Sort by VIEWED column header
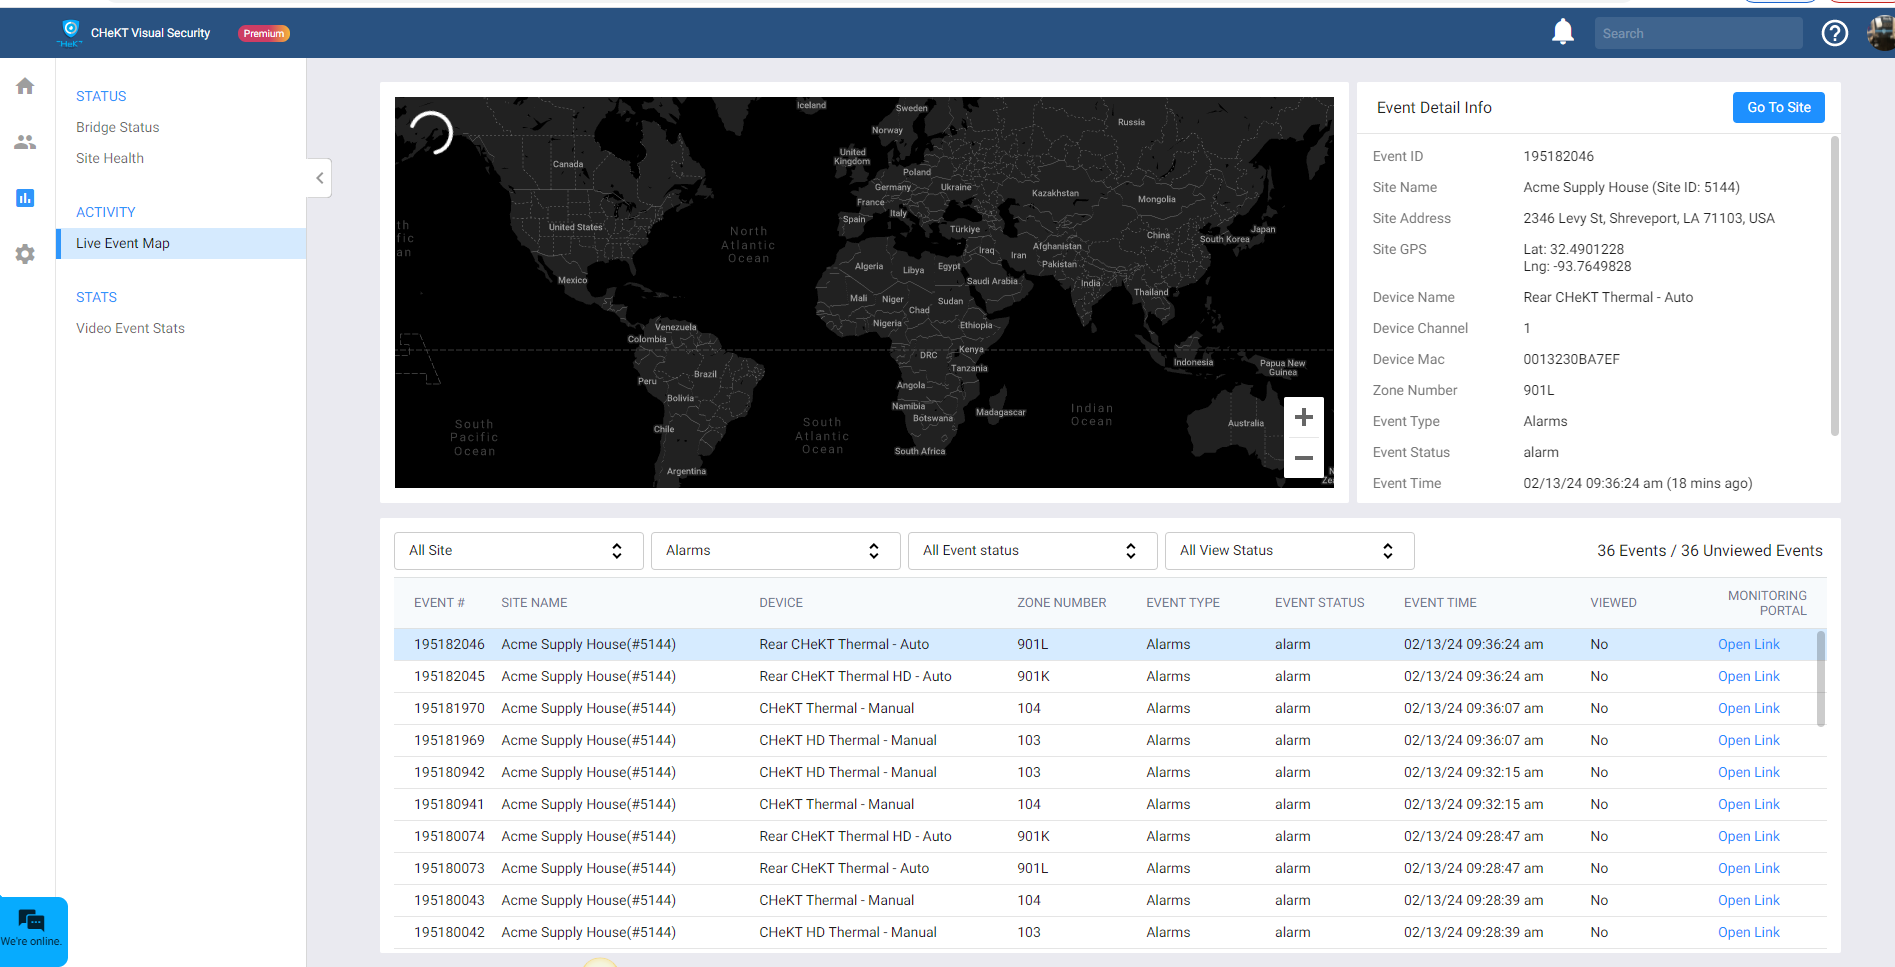The image size is (1895, 967). tap(1613, 603)
